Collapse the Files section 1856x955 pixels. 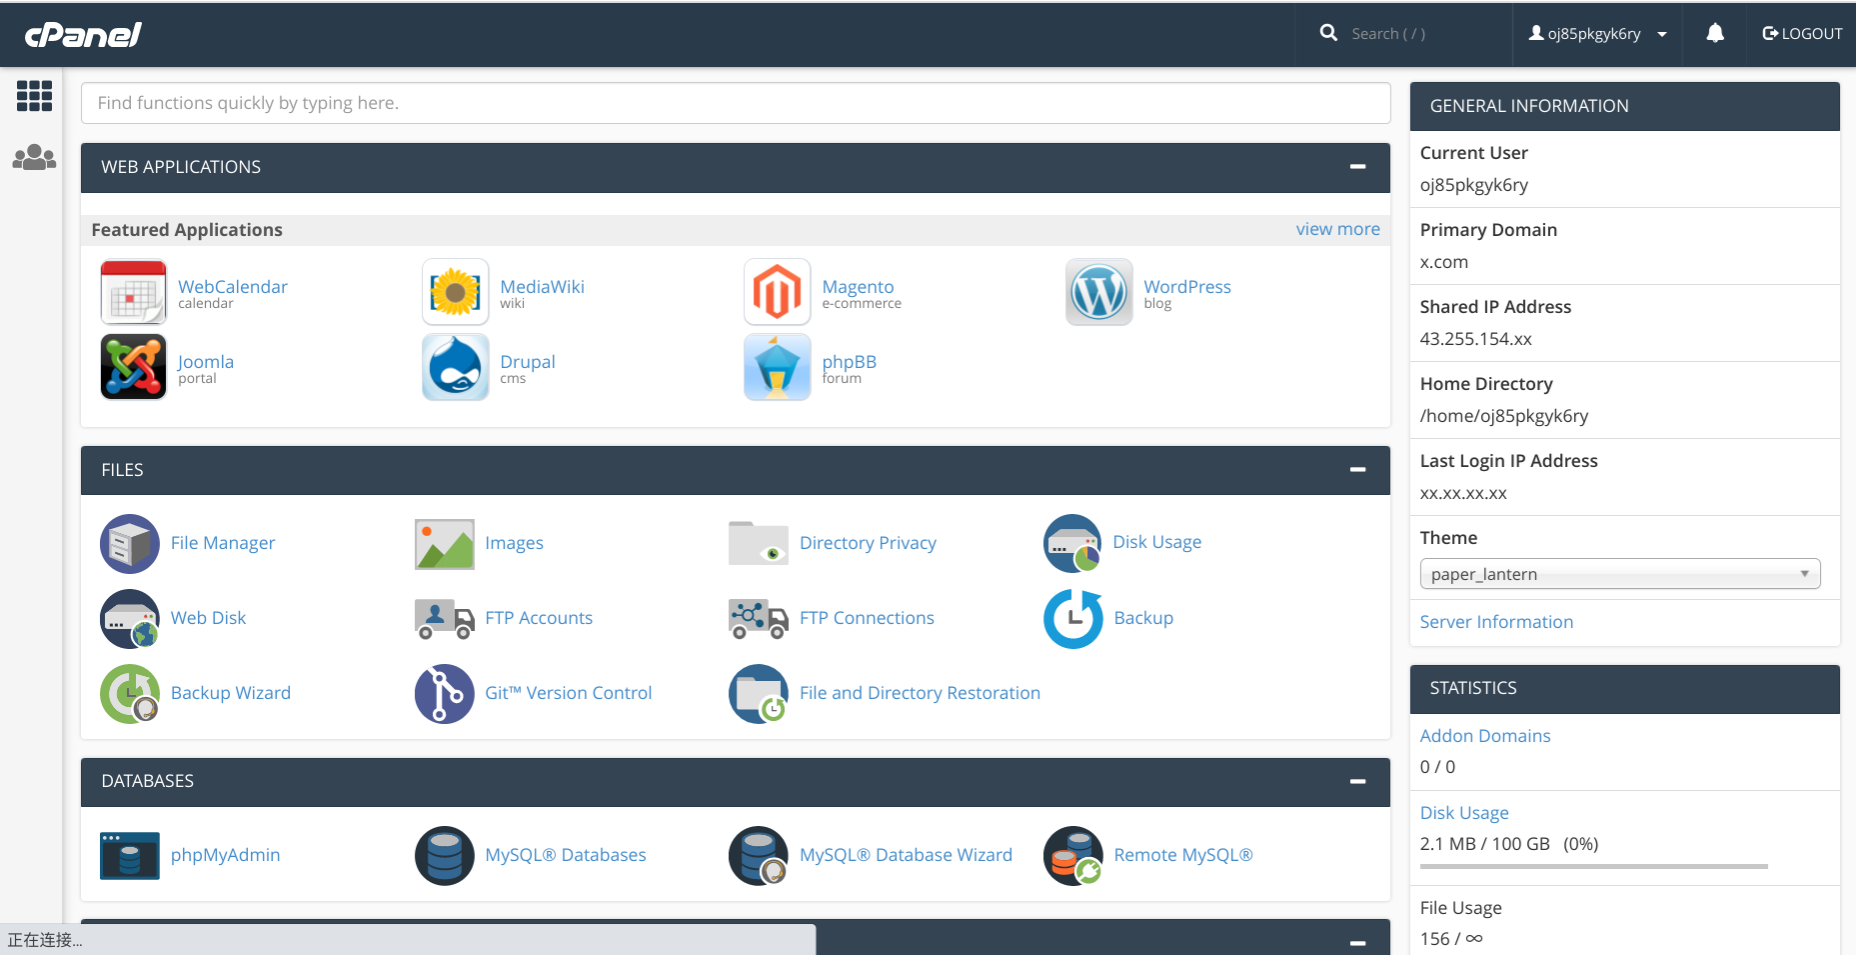pos(1357,470)
